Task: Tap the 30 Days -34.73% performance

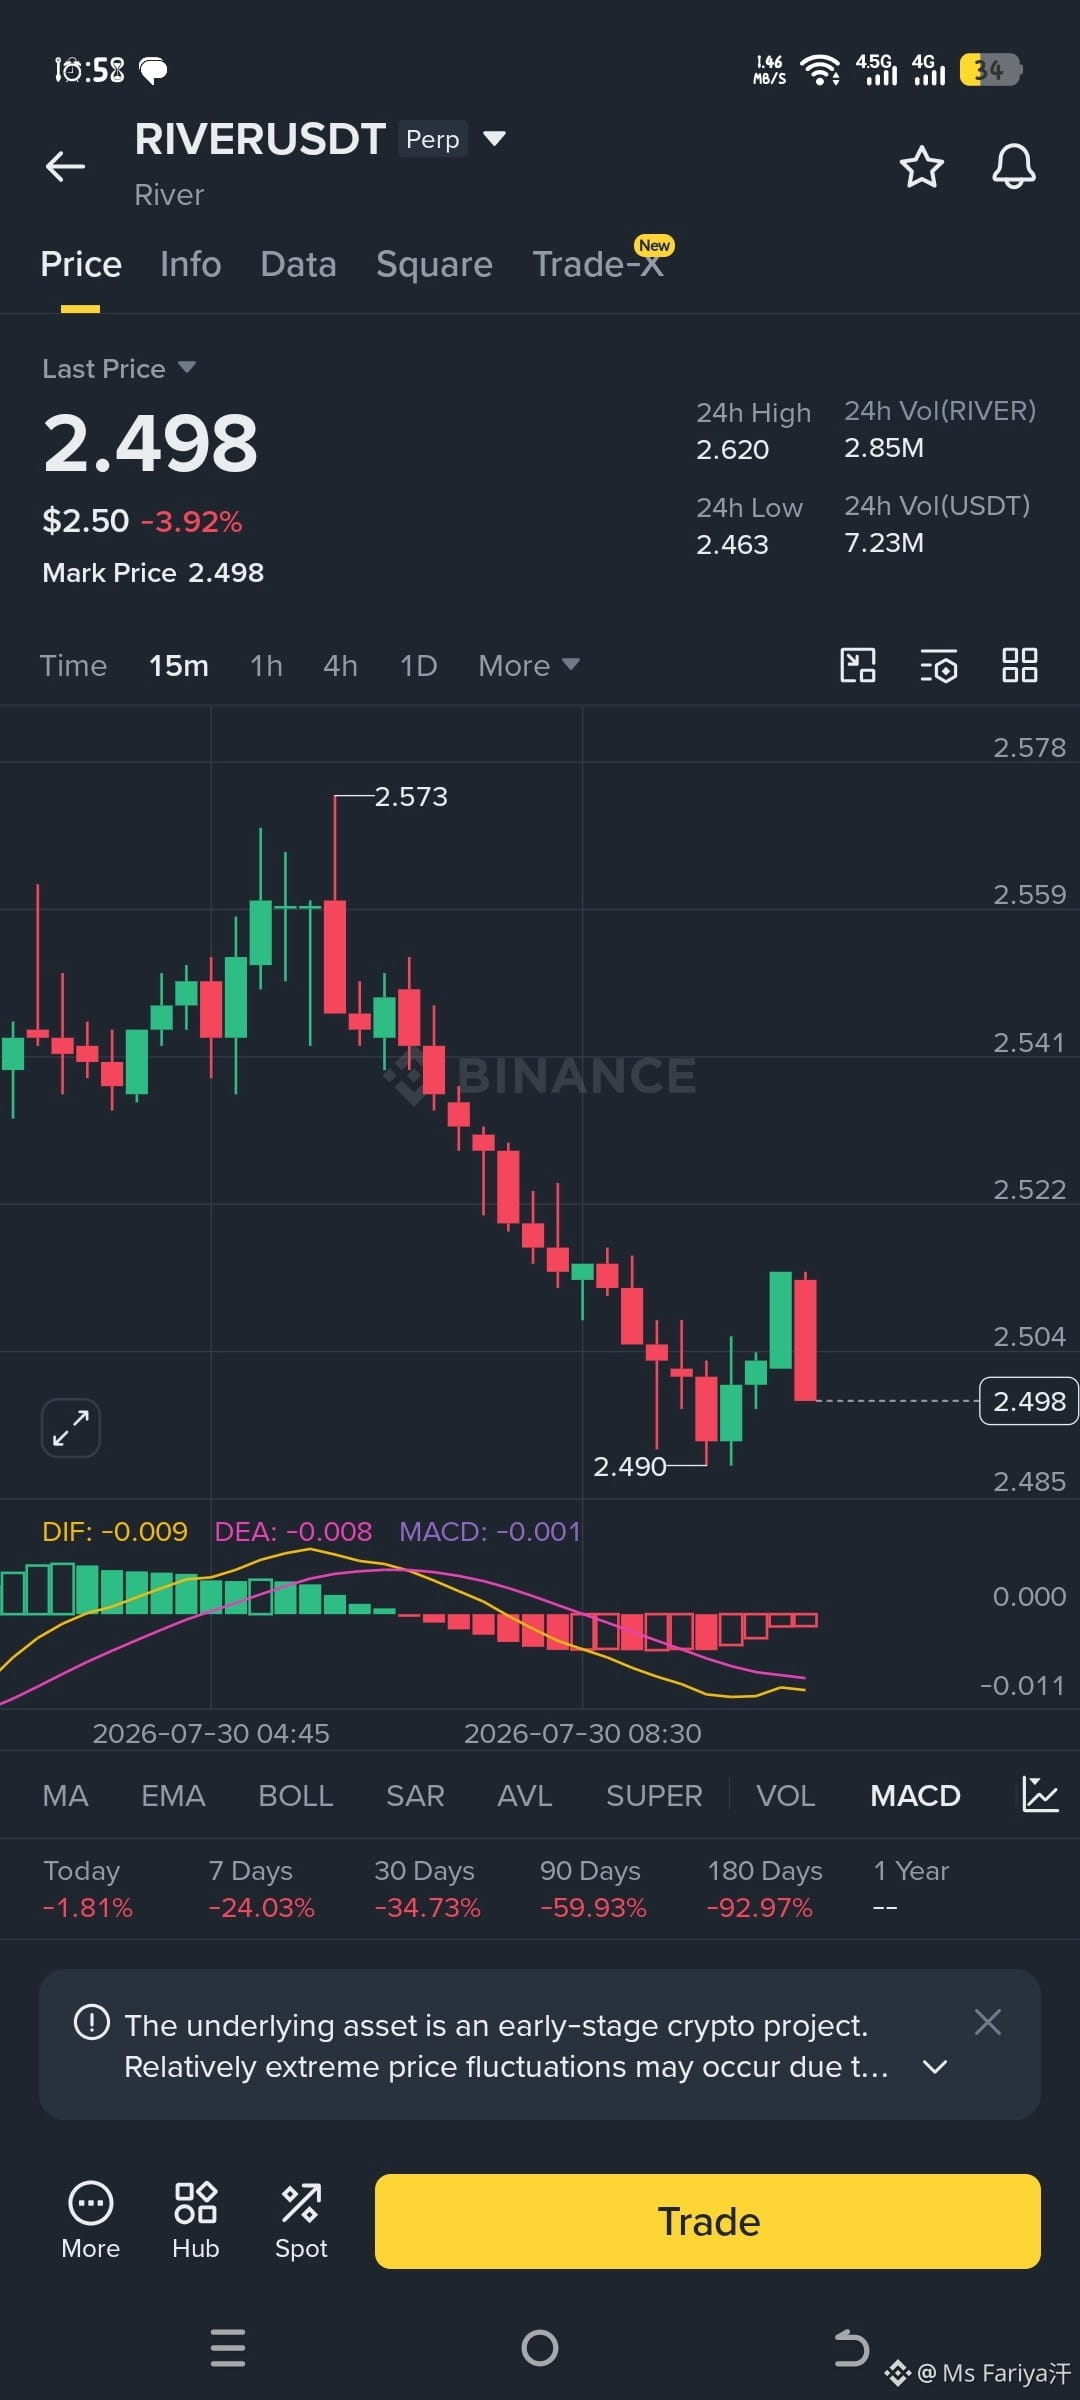Action: click(427, 1889)
